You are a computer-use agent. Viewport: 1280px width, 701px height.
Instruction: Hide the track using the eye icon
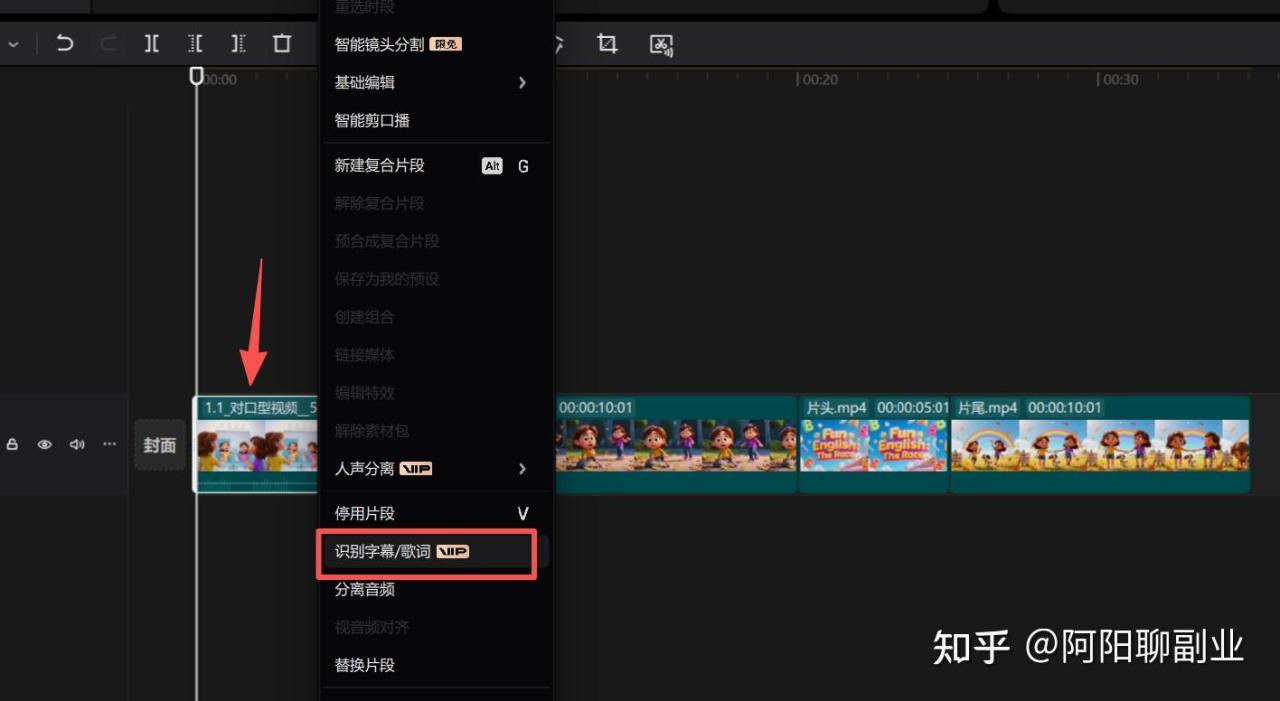pyautogui.click(x=44, y=444)
